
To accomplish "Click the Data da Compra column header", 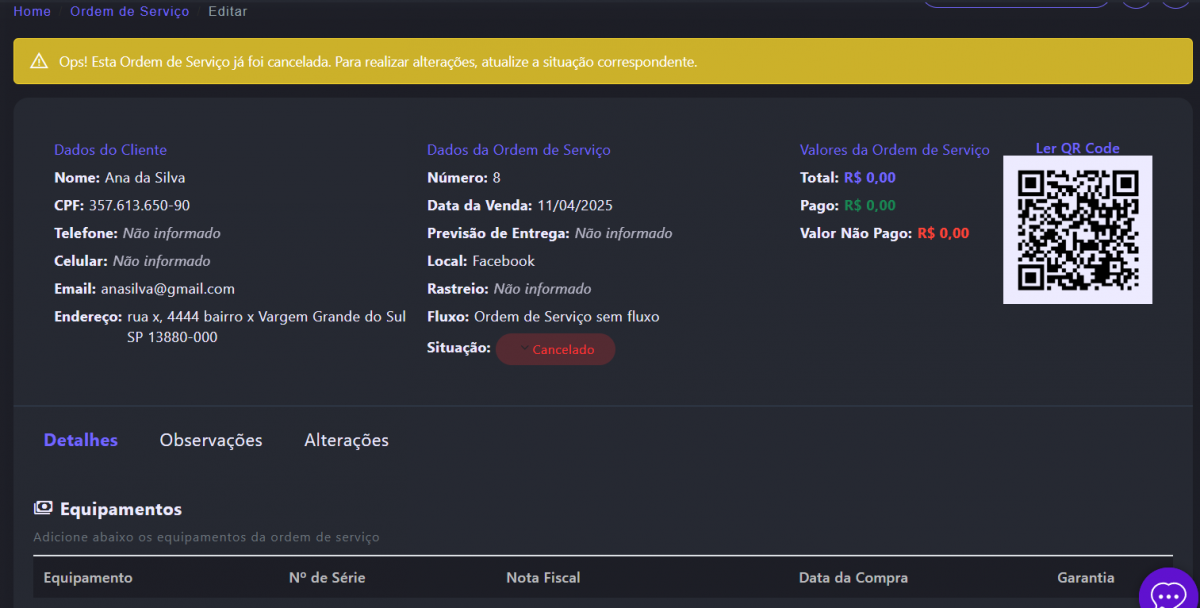I will pyautogui.click(x=853, y=578).
